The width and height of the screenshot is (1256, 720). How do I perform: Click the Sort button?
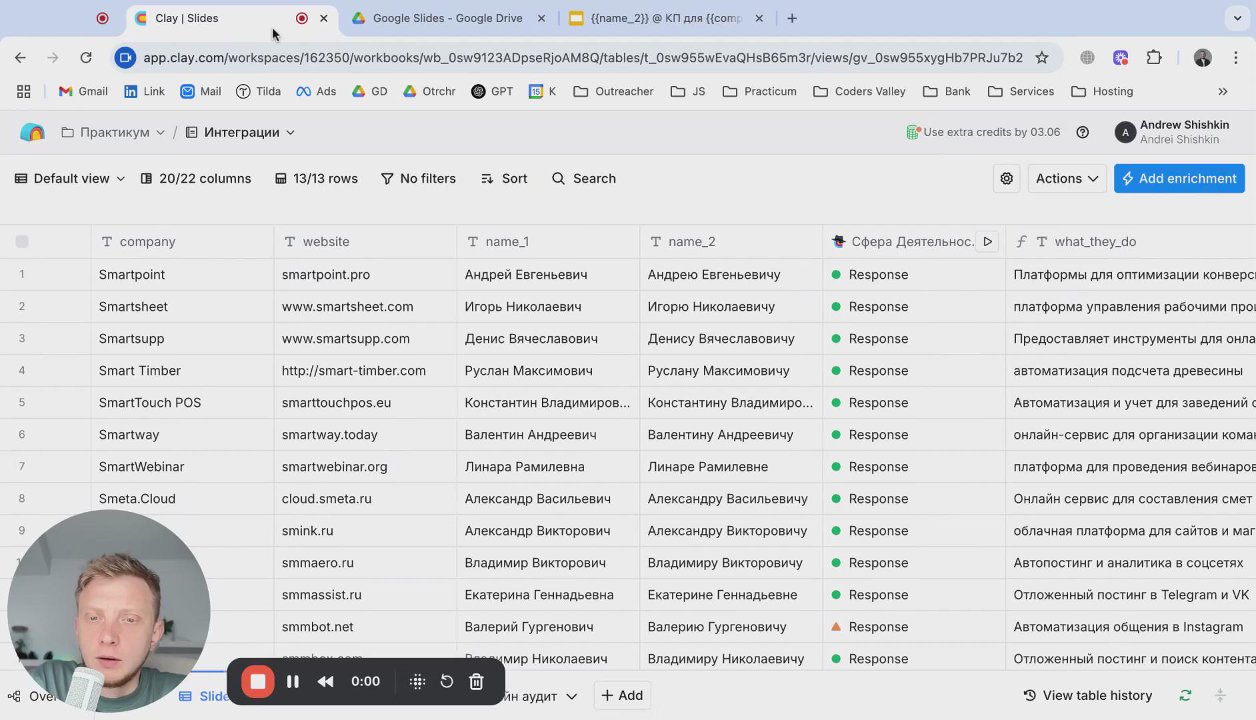point(504,178)
